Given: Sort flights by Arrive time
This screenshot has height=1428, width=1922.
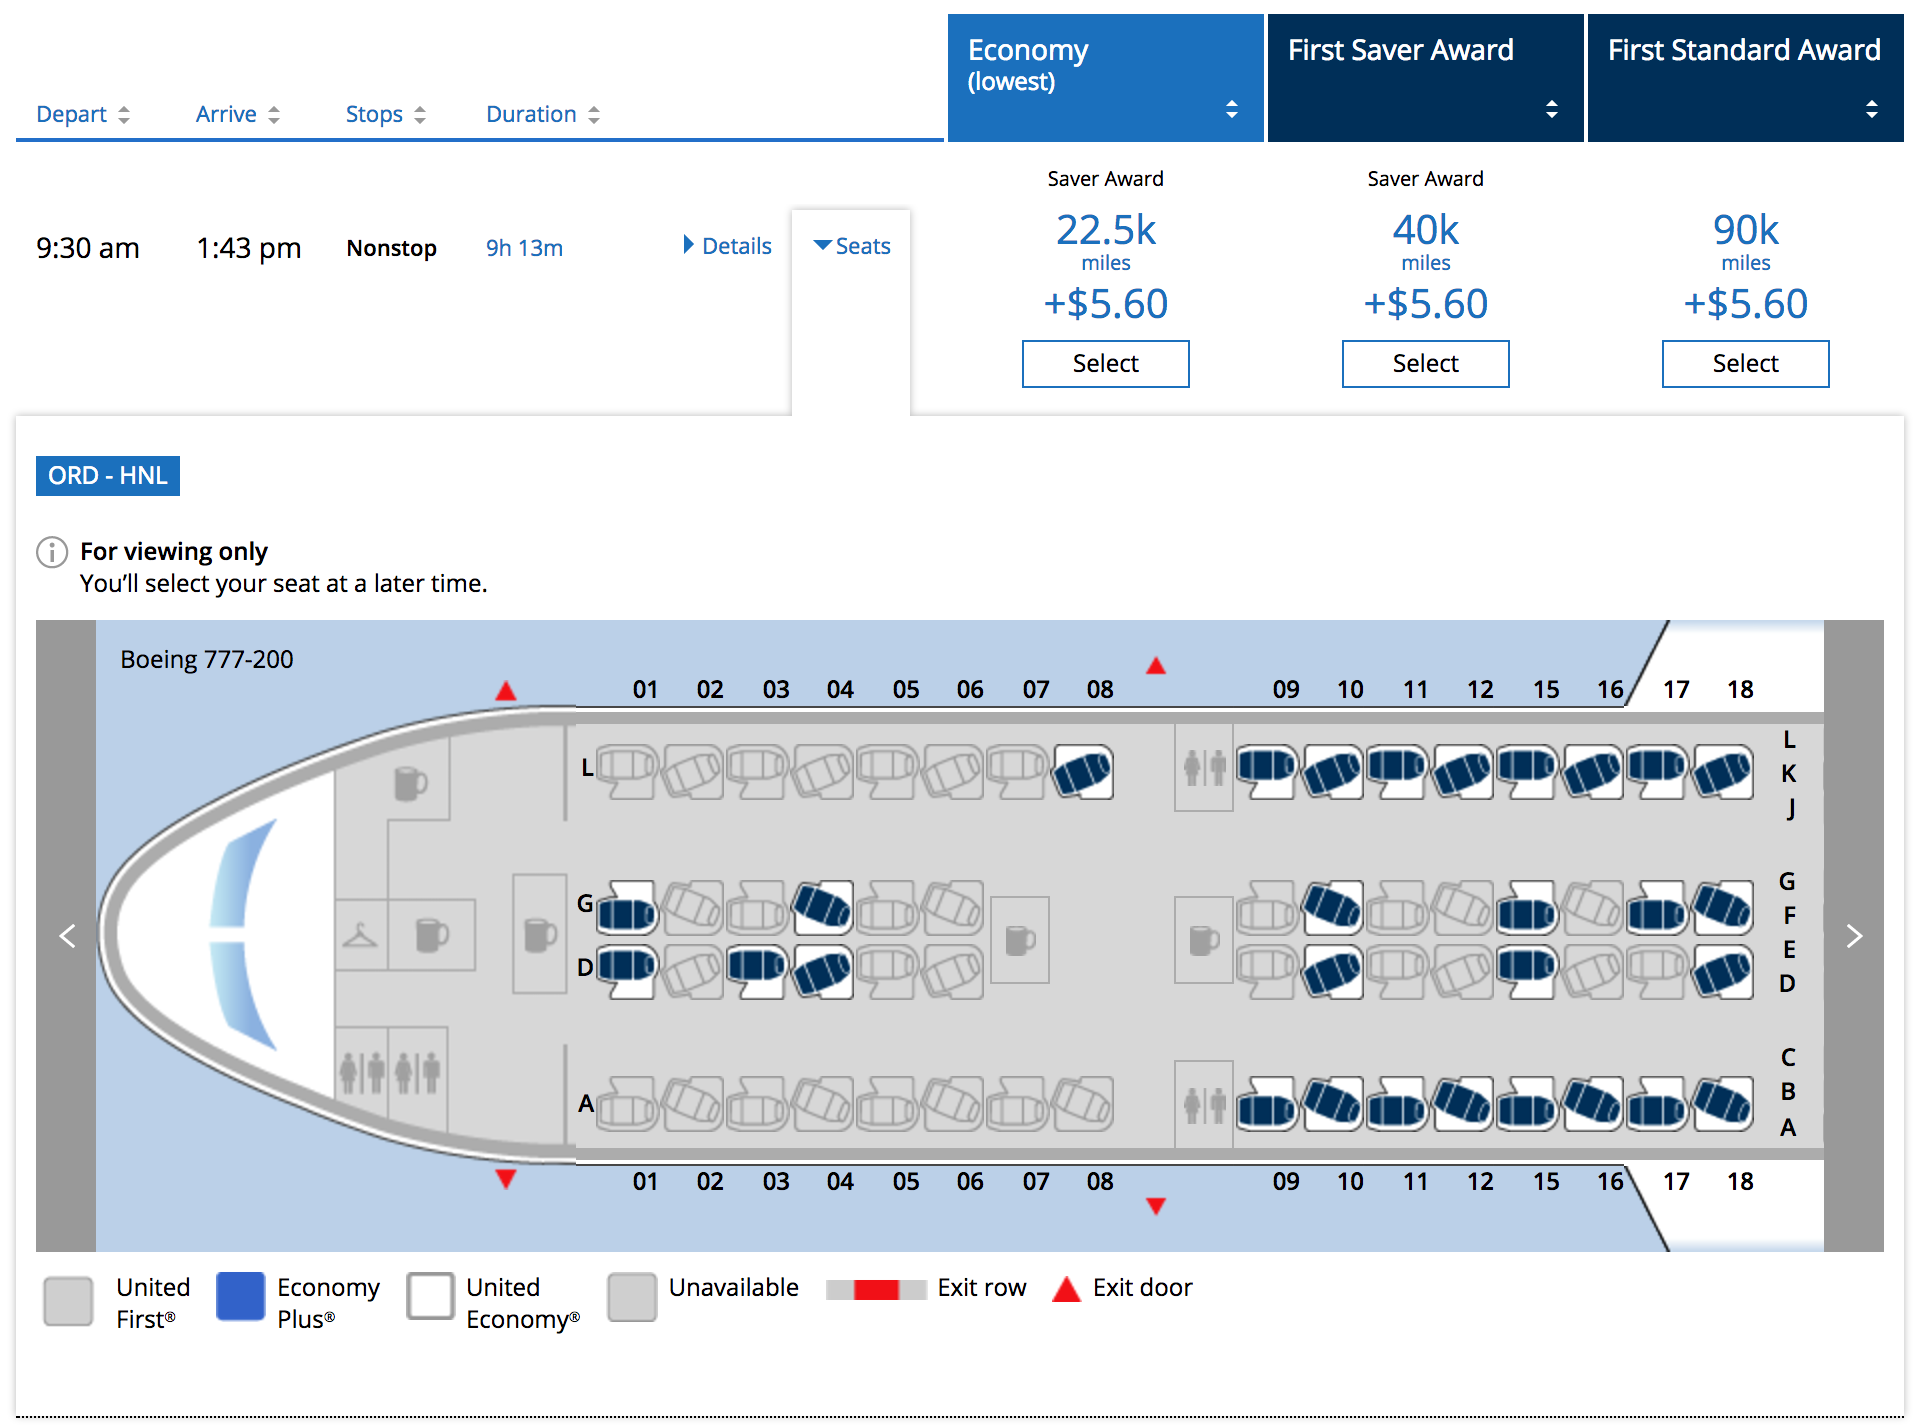Looking at the screenshot, I should 237,114.
